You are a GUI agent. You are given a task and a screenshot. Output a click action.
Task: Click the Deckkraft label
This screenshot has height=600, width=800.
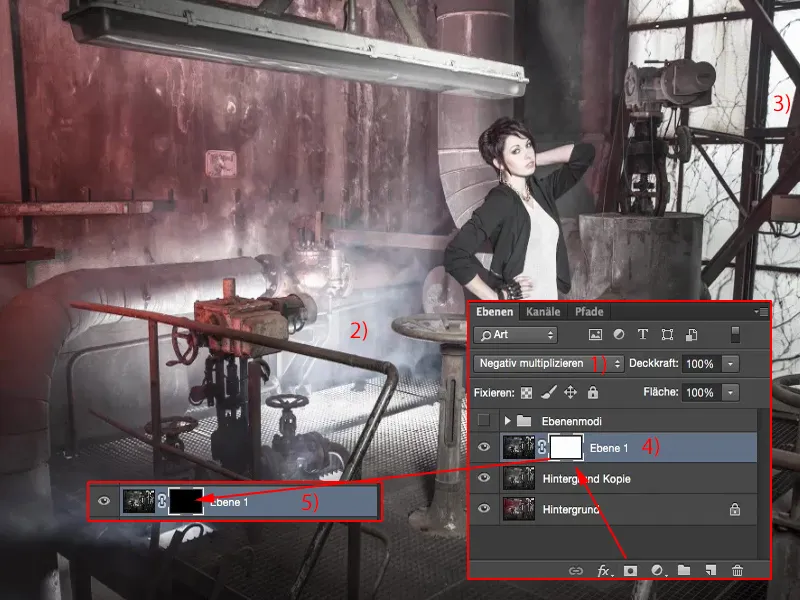654,363
